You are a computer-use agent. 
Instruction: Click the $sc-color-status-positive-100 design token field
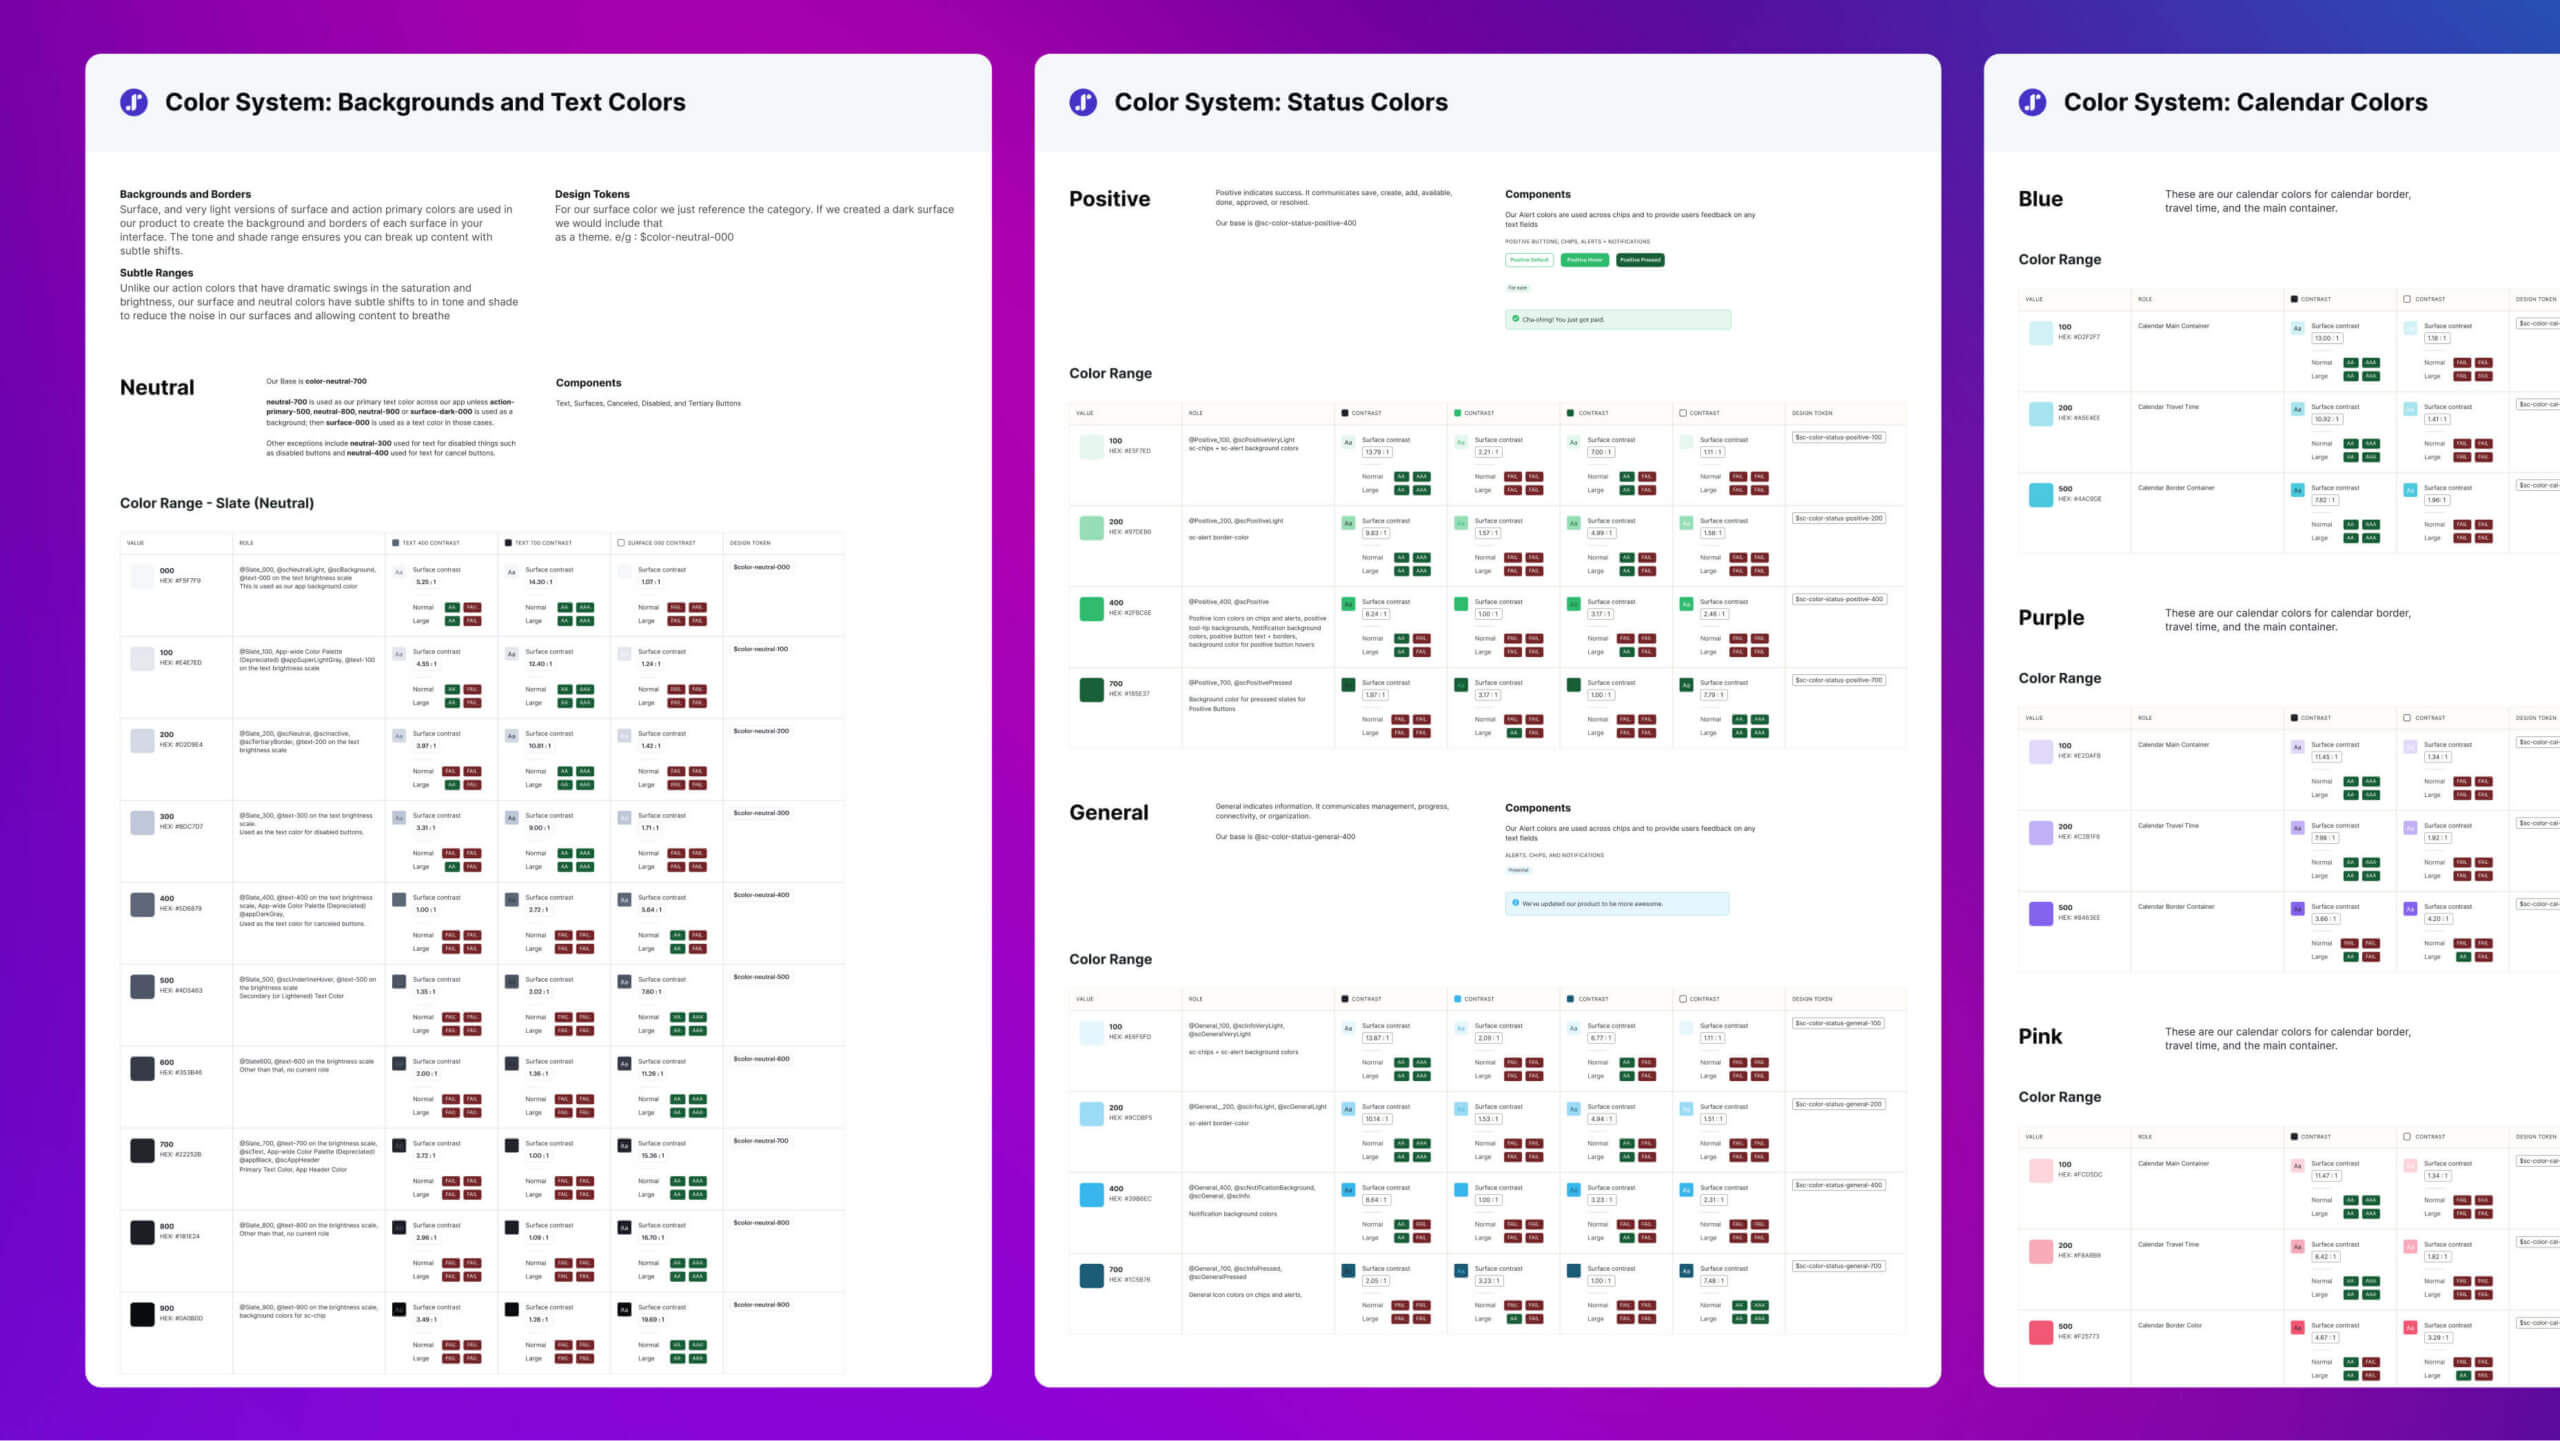[x=1838, y=438]
